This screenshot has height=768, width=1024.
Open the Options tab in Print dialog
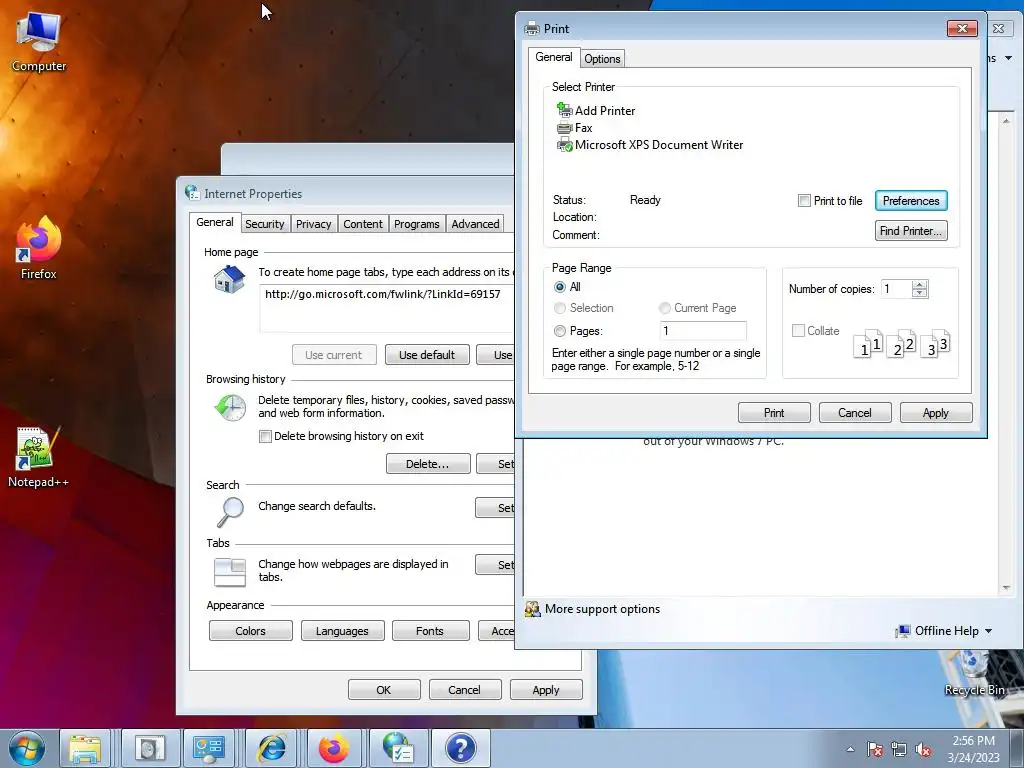(602, 59)
